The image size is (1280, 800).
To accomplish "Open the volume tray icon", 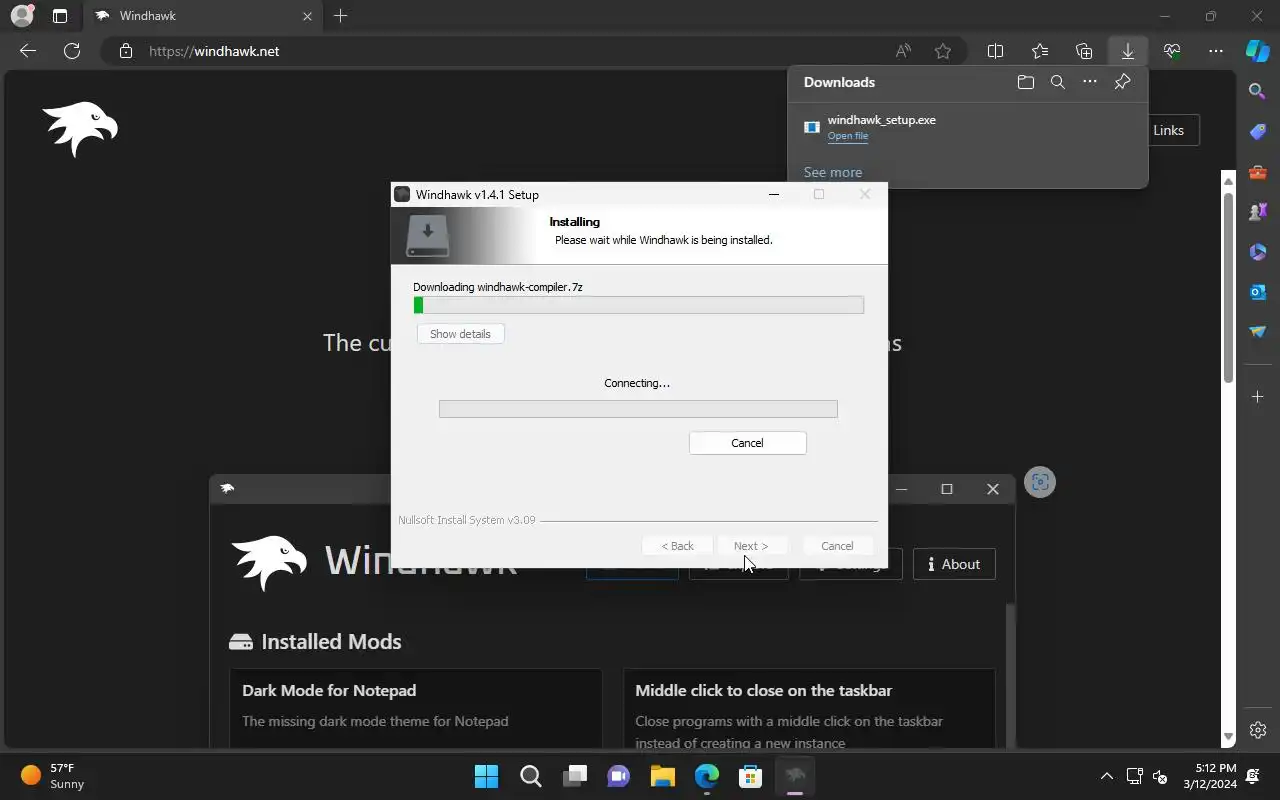I will 1161,776.
